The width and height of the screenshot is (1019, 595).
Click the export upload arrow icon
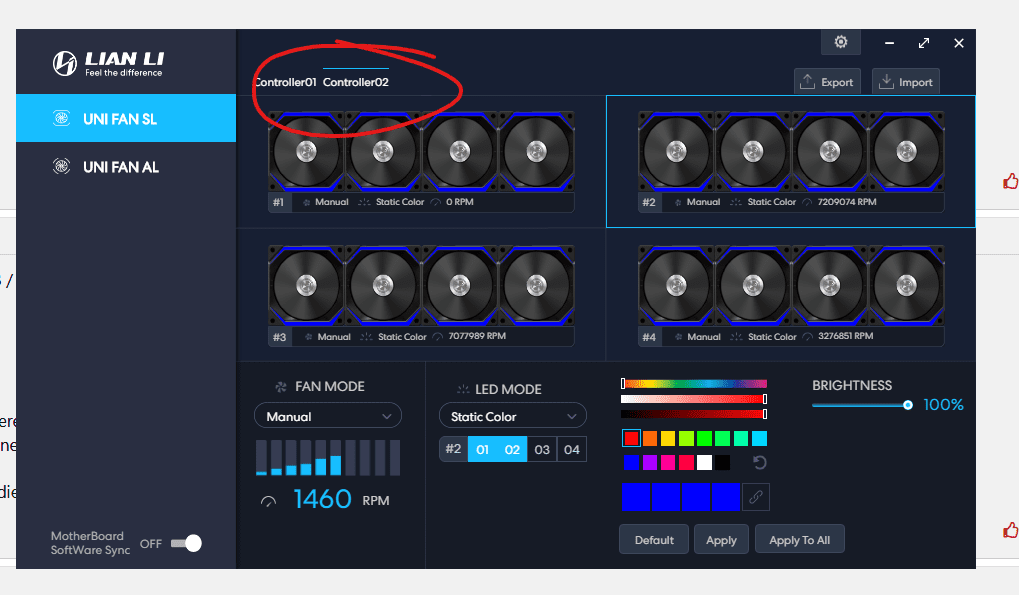(807, 81)
